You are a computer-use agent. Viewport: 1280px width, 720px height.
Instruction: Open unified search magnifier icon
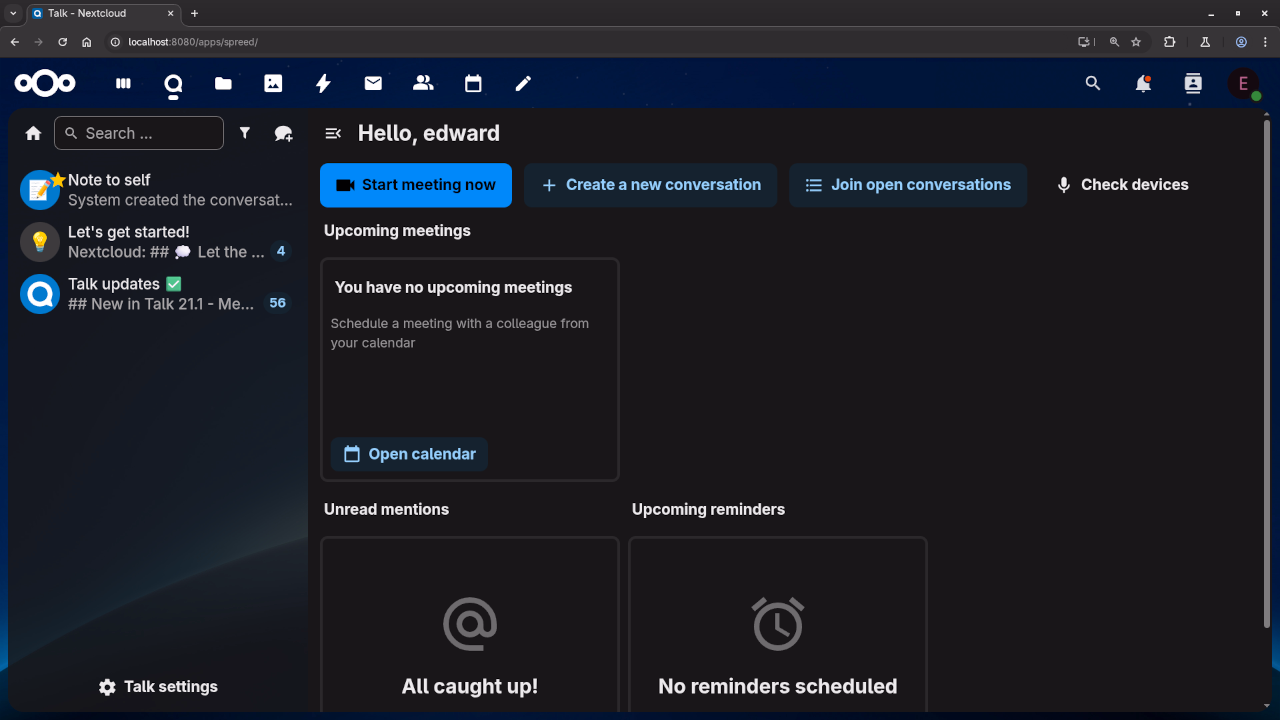click(x=1093, y=84)
